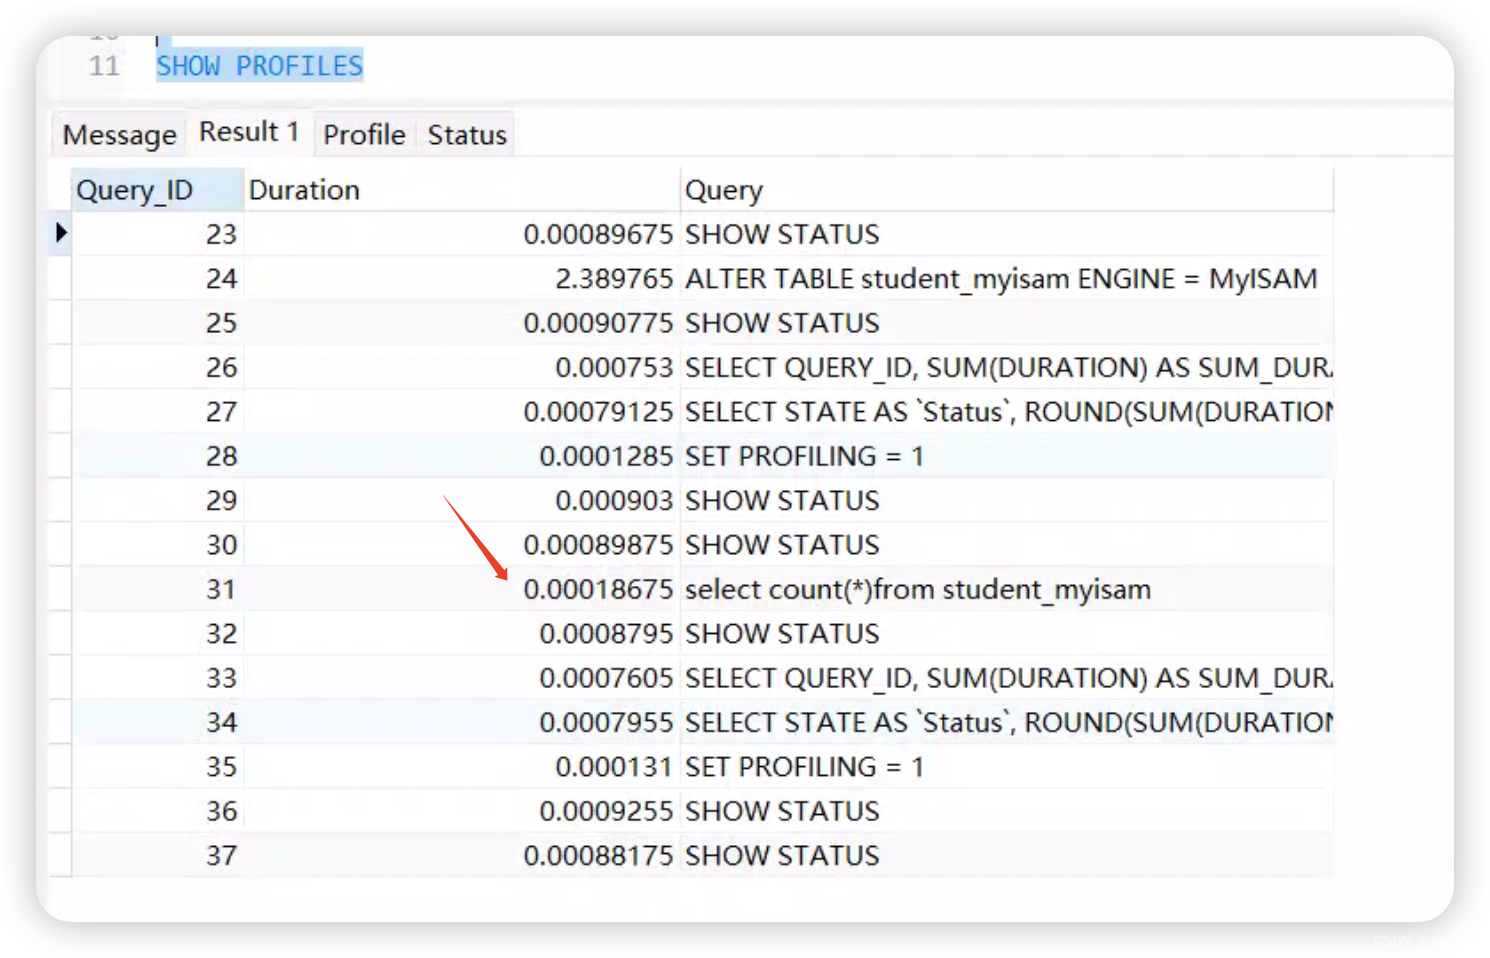The image size is (1490, 958).
Task: Select SELECT QUERY_ID query in row 33
Action: (1009, 678)
